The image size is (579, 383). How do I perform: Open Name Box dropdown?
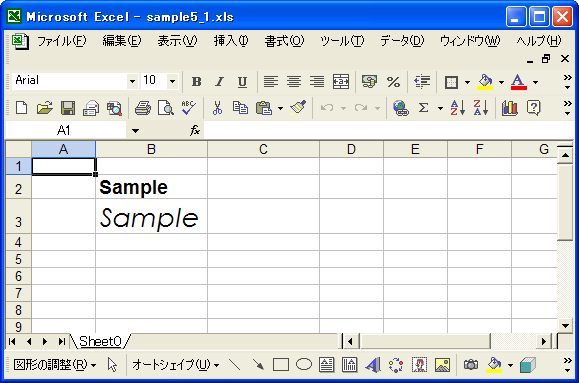pyautogui.click(x=135, y=130)
